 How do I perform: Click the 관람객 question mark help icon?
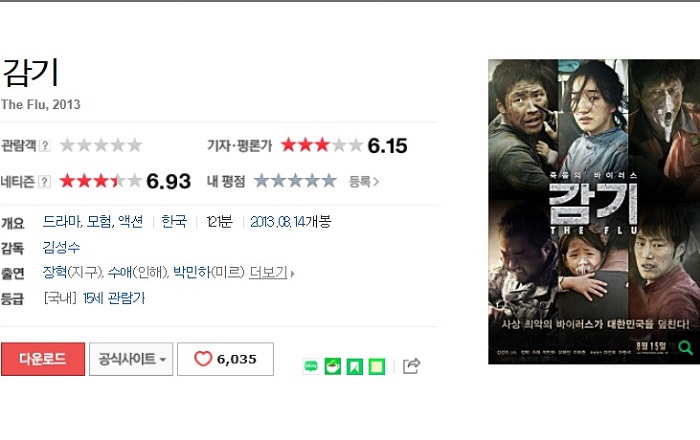(x=45, y=145)
